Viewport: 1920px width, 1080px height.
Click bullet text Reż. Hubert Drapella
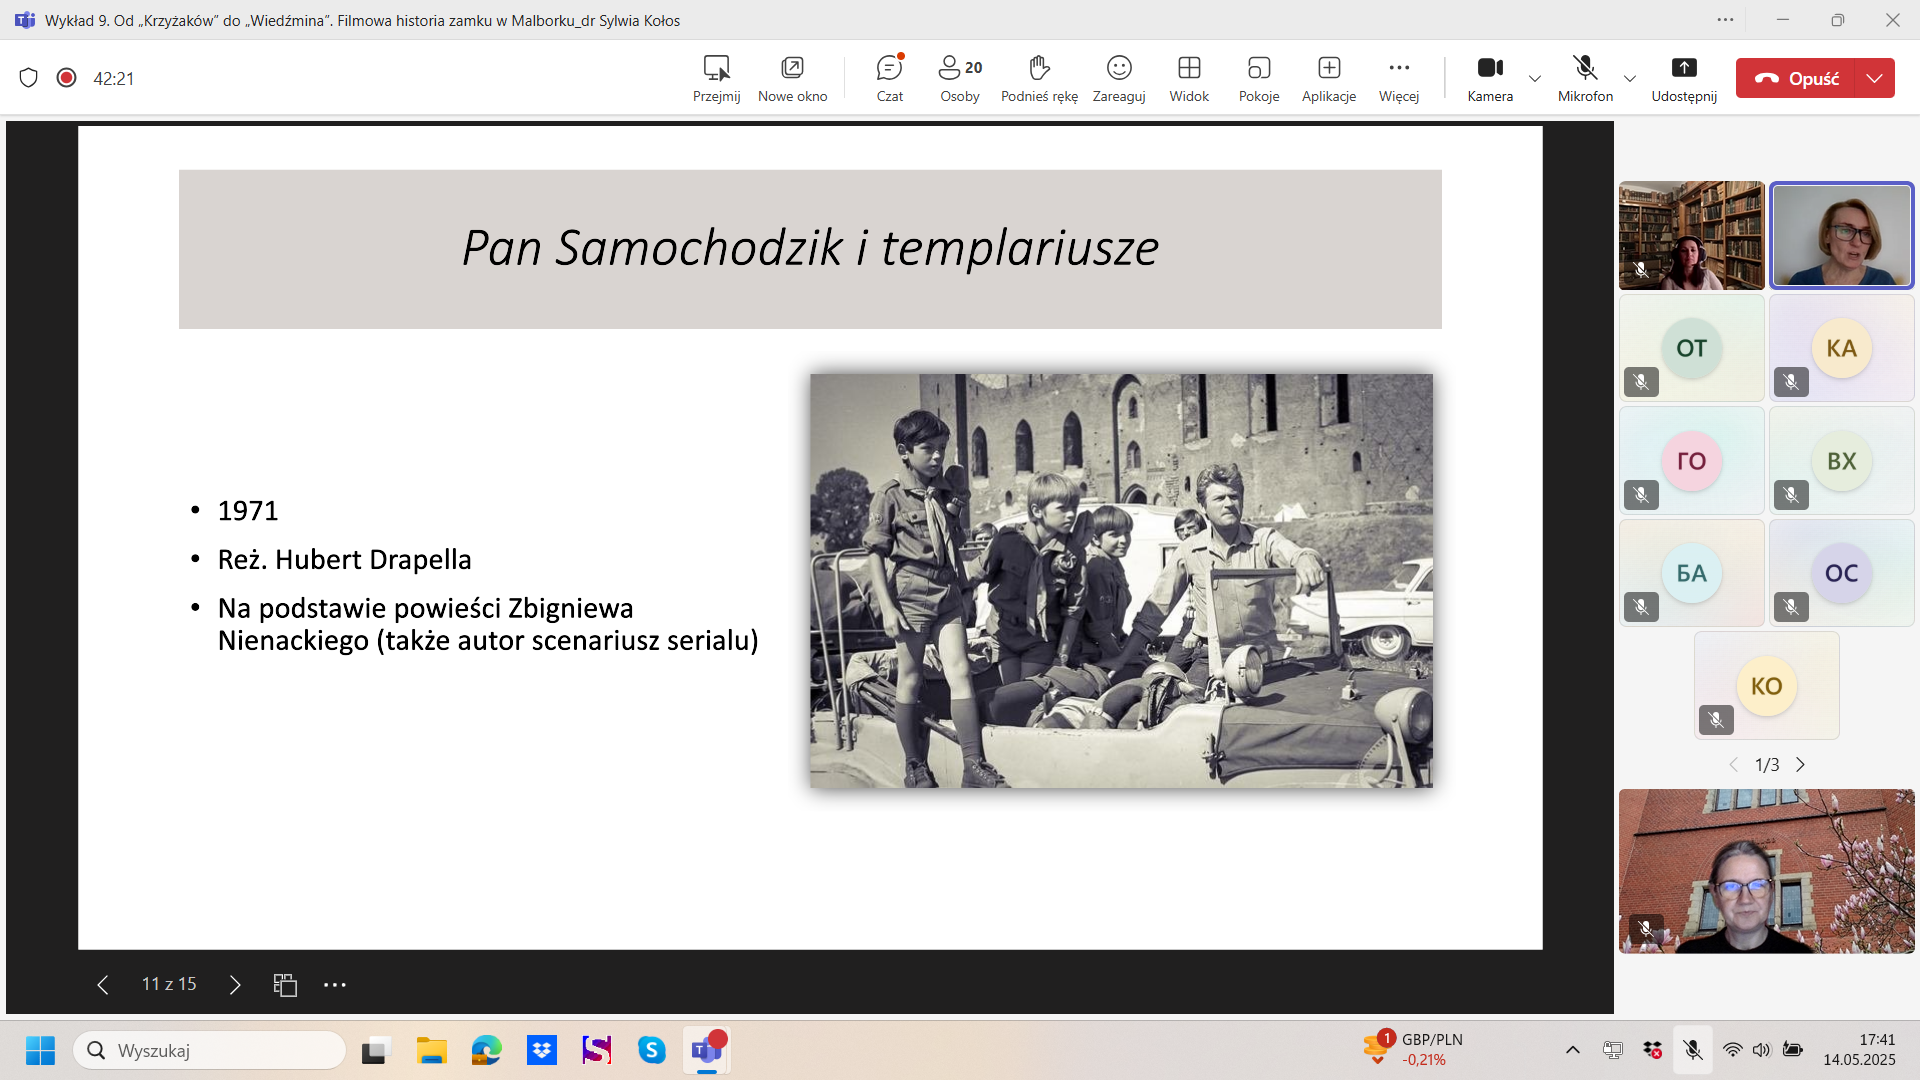pyautogui.click(x=344, y=559)
